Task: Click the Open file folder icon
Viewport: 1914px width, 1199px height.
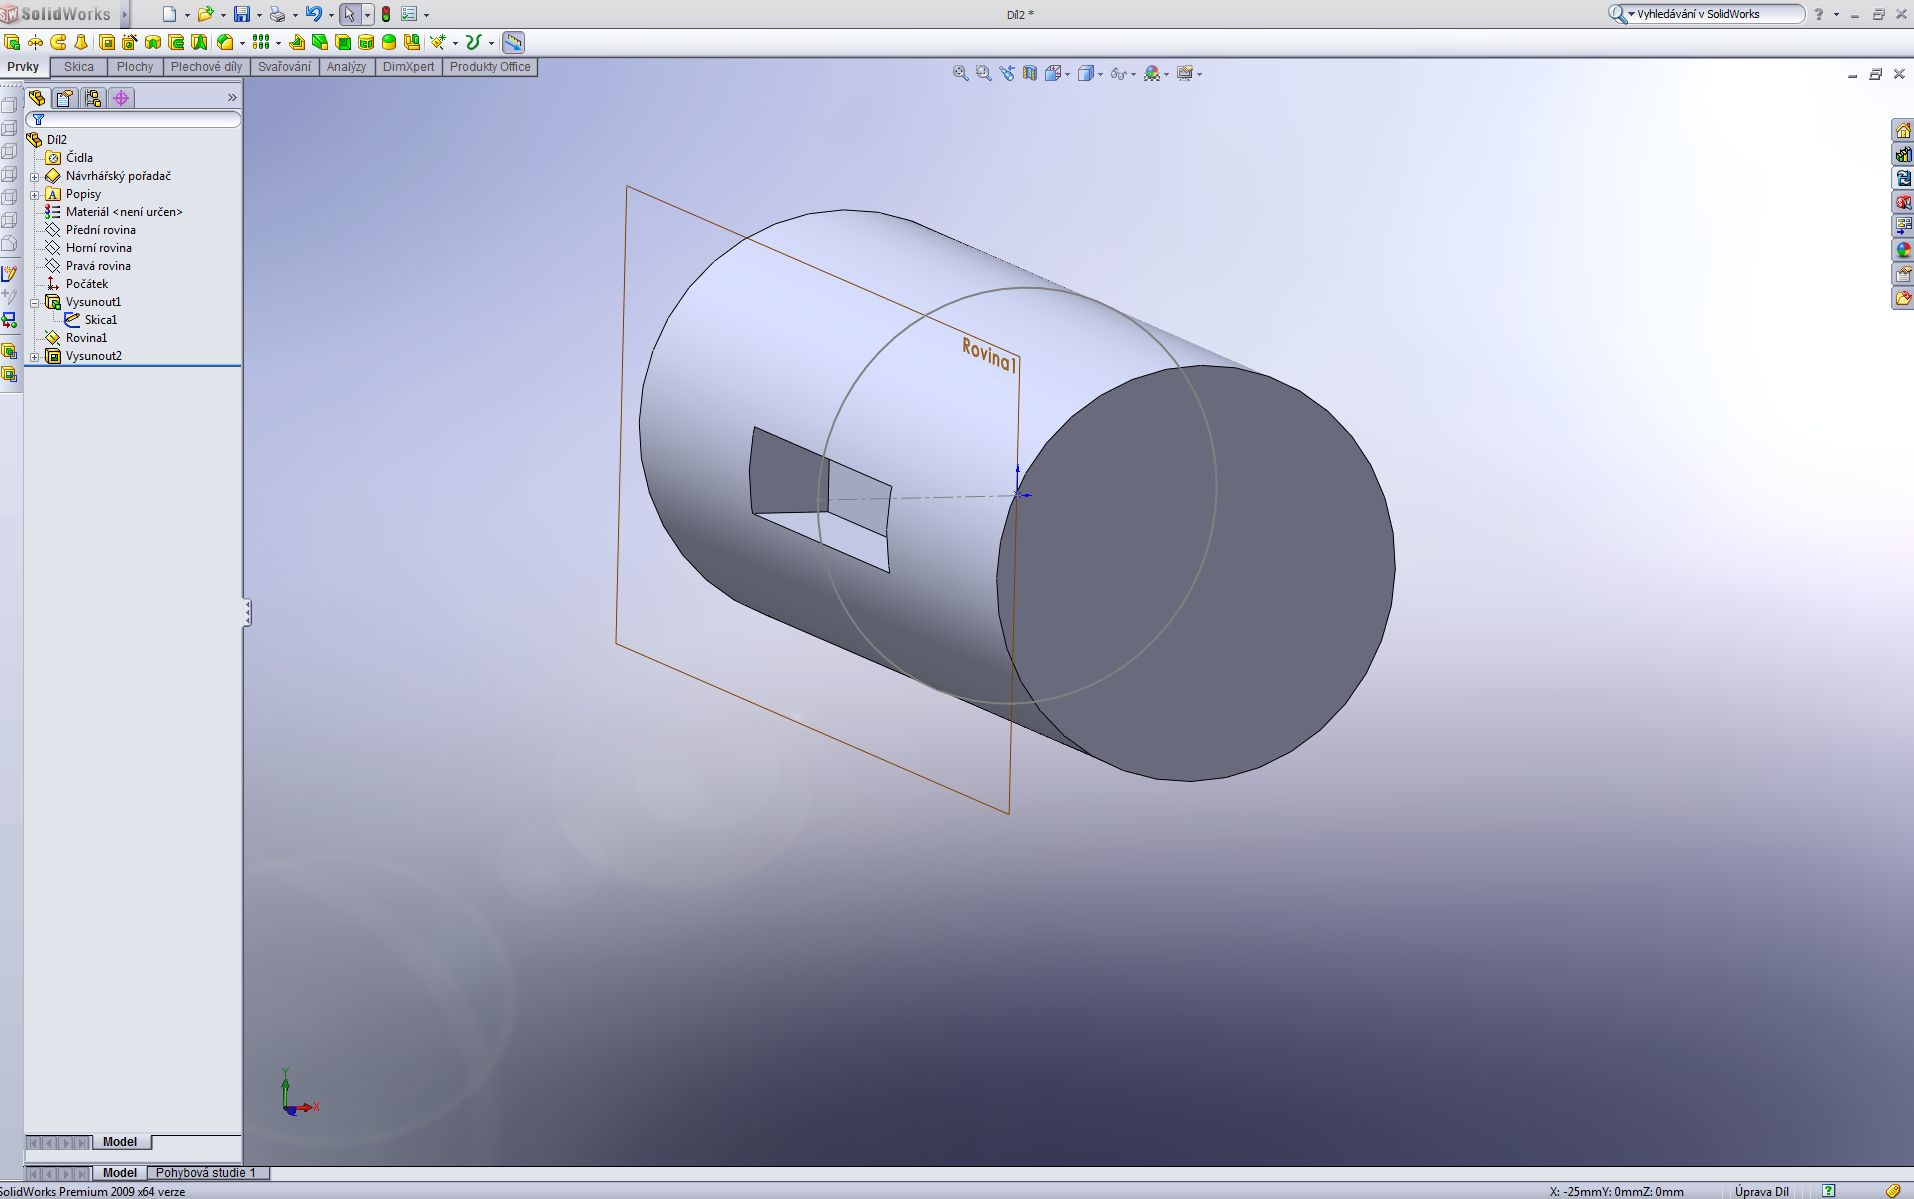Action: tap(205, 14)
